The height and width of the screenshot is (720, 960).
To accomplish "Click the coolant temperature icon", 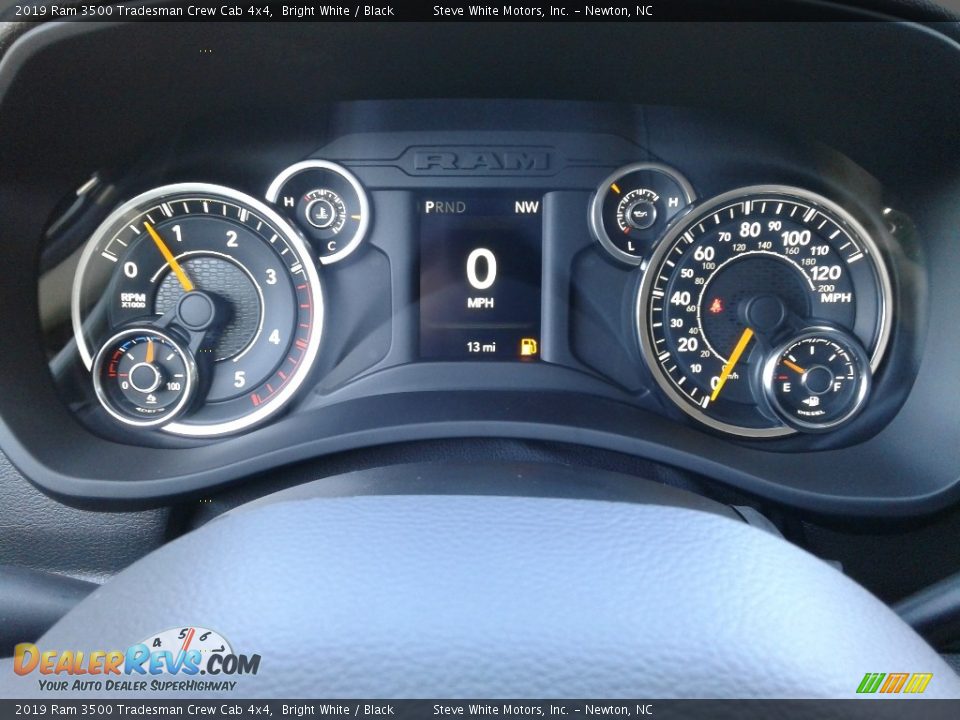I will [319, 211].
